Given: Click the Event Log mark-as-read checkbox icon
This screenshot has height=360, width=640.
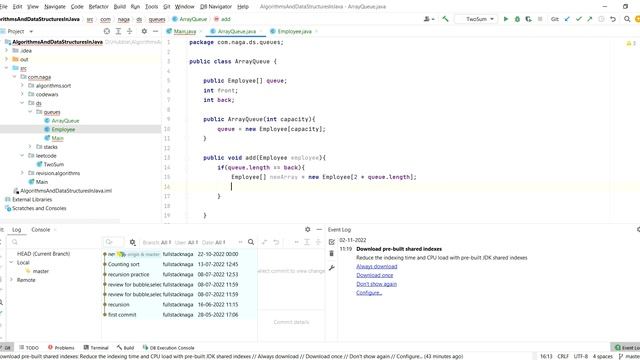Looking at the screenshot, I should pyautogui.click(x=331, y=242).
